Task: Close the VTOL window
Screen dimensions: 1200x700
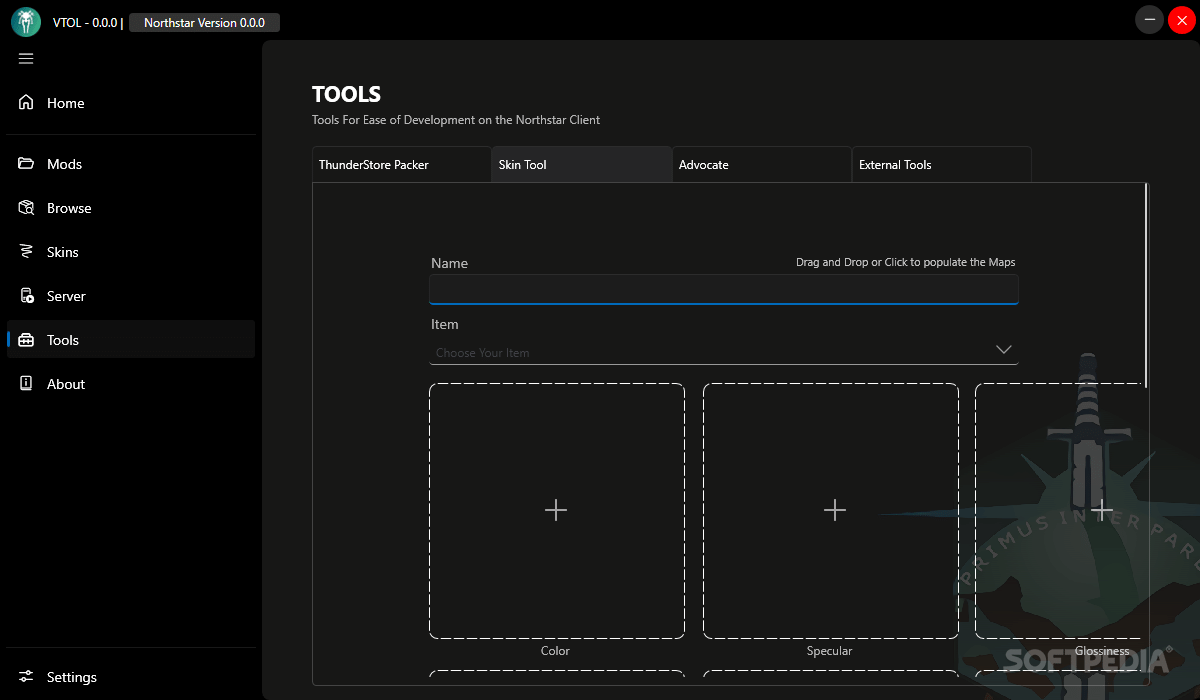Action: pyautogui.click(x=1181, y=21)
